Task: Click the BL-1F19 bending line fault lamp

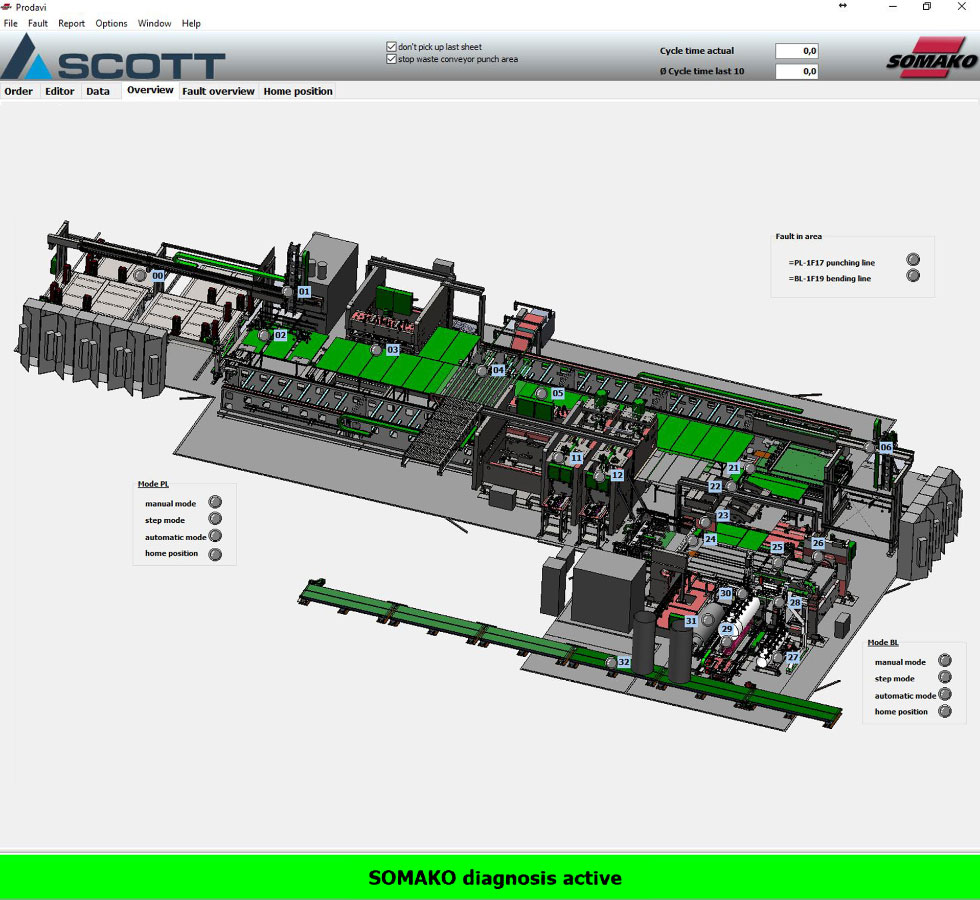Action: pyautogui.click(x=912, y=276)
